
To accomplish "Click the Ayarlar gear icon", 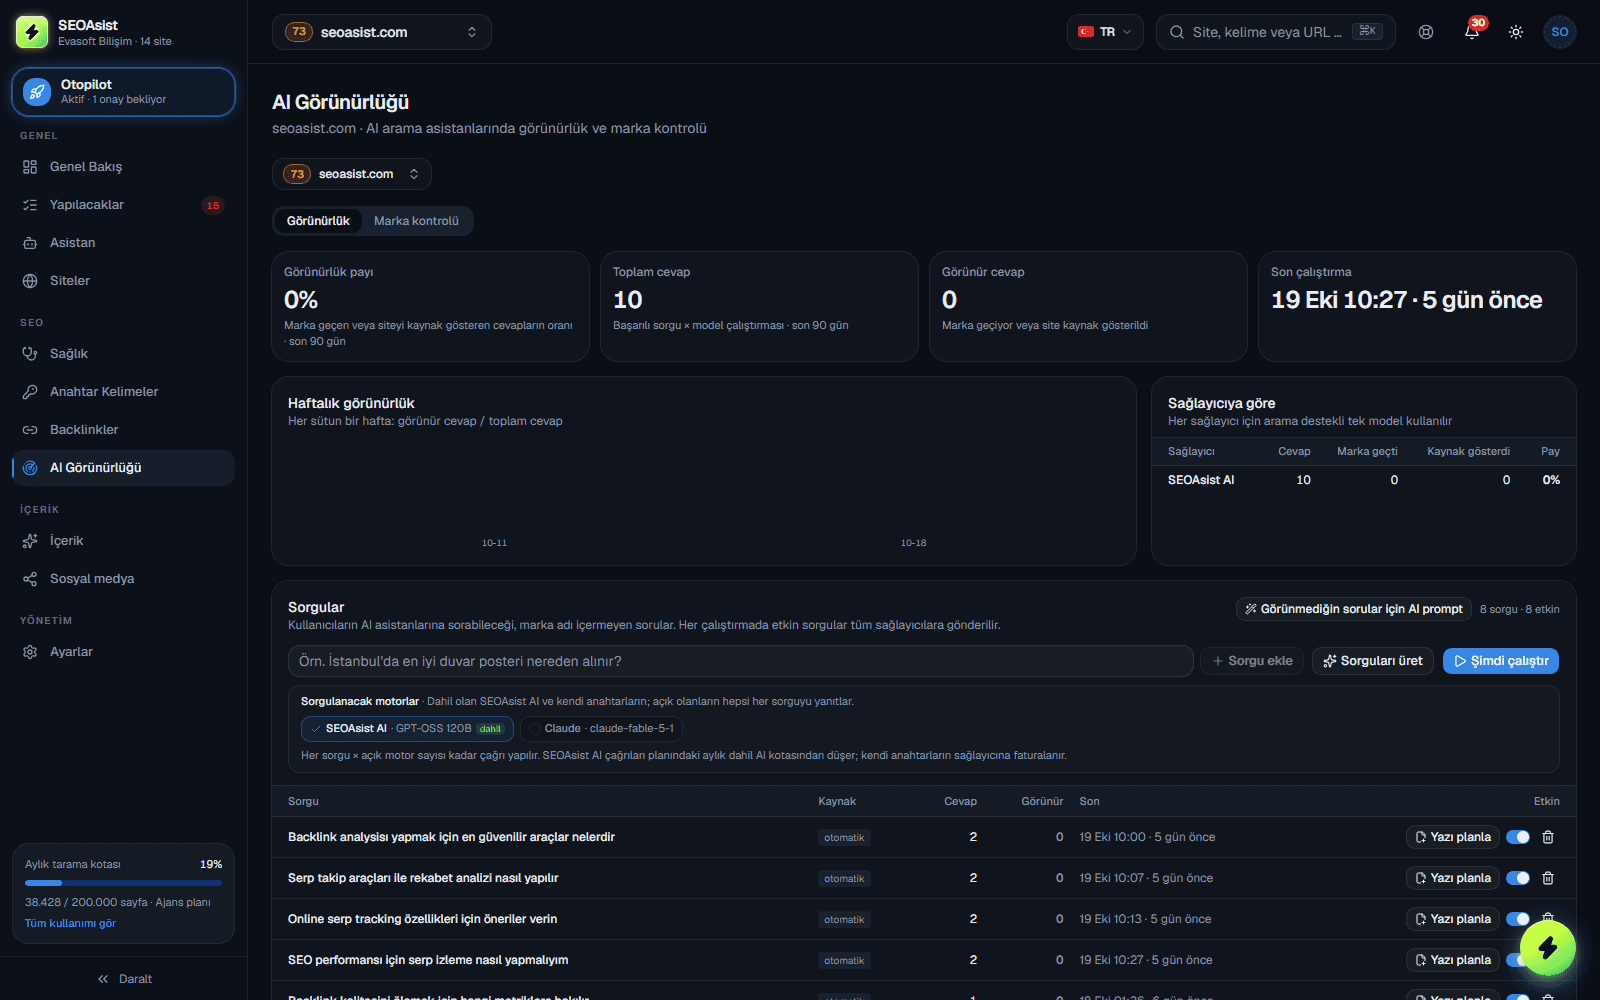I will [x=30, y=652].
